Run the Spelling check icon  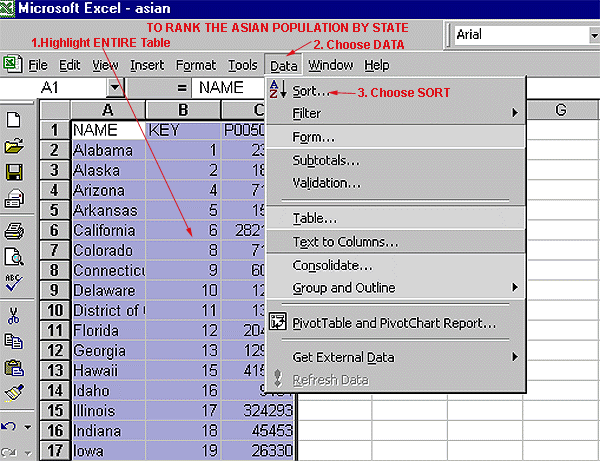click(x=14, y=283)
